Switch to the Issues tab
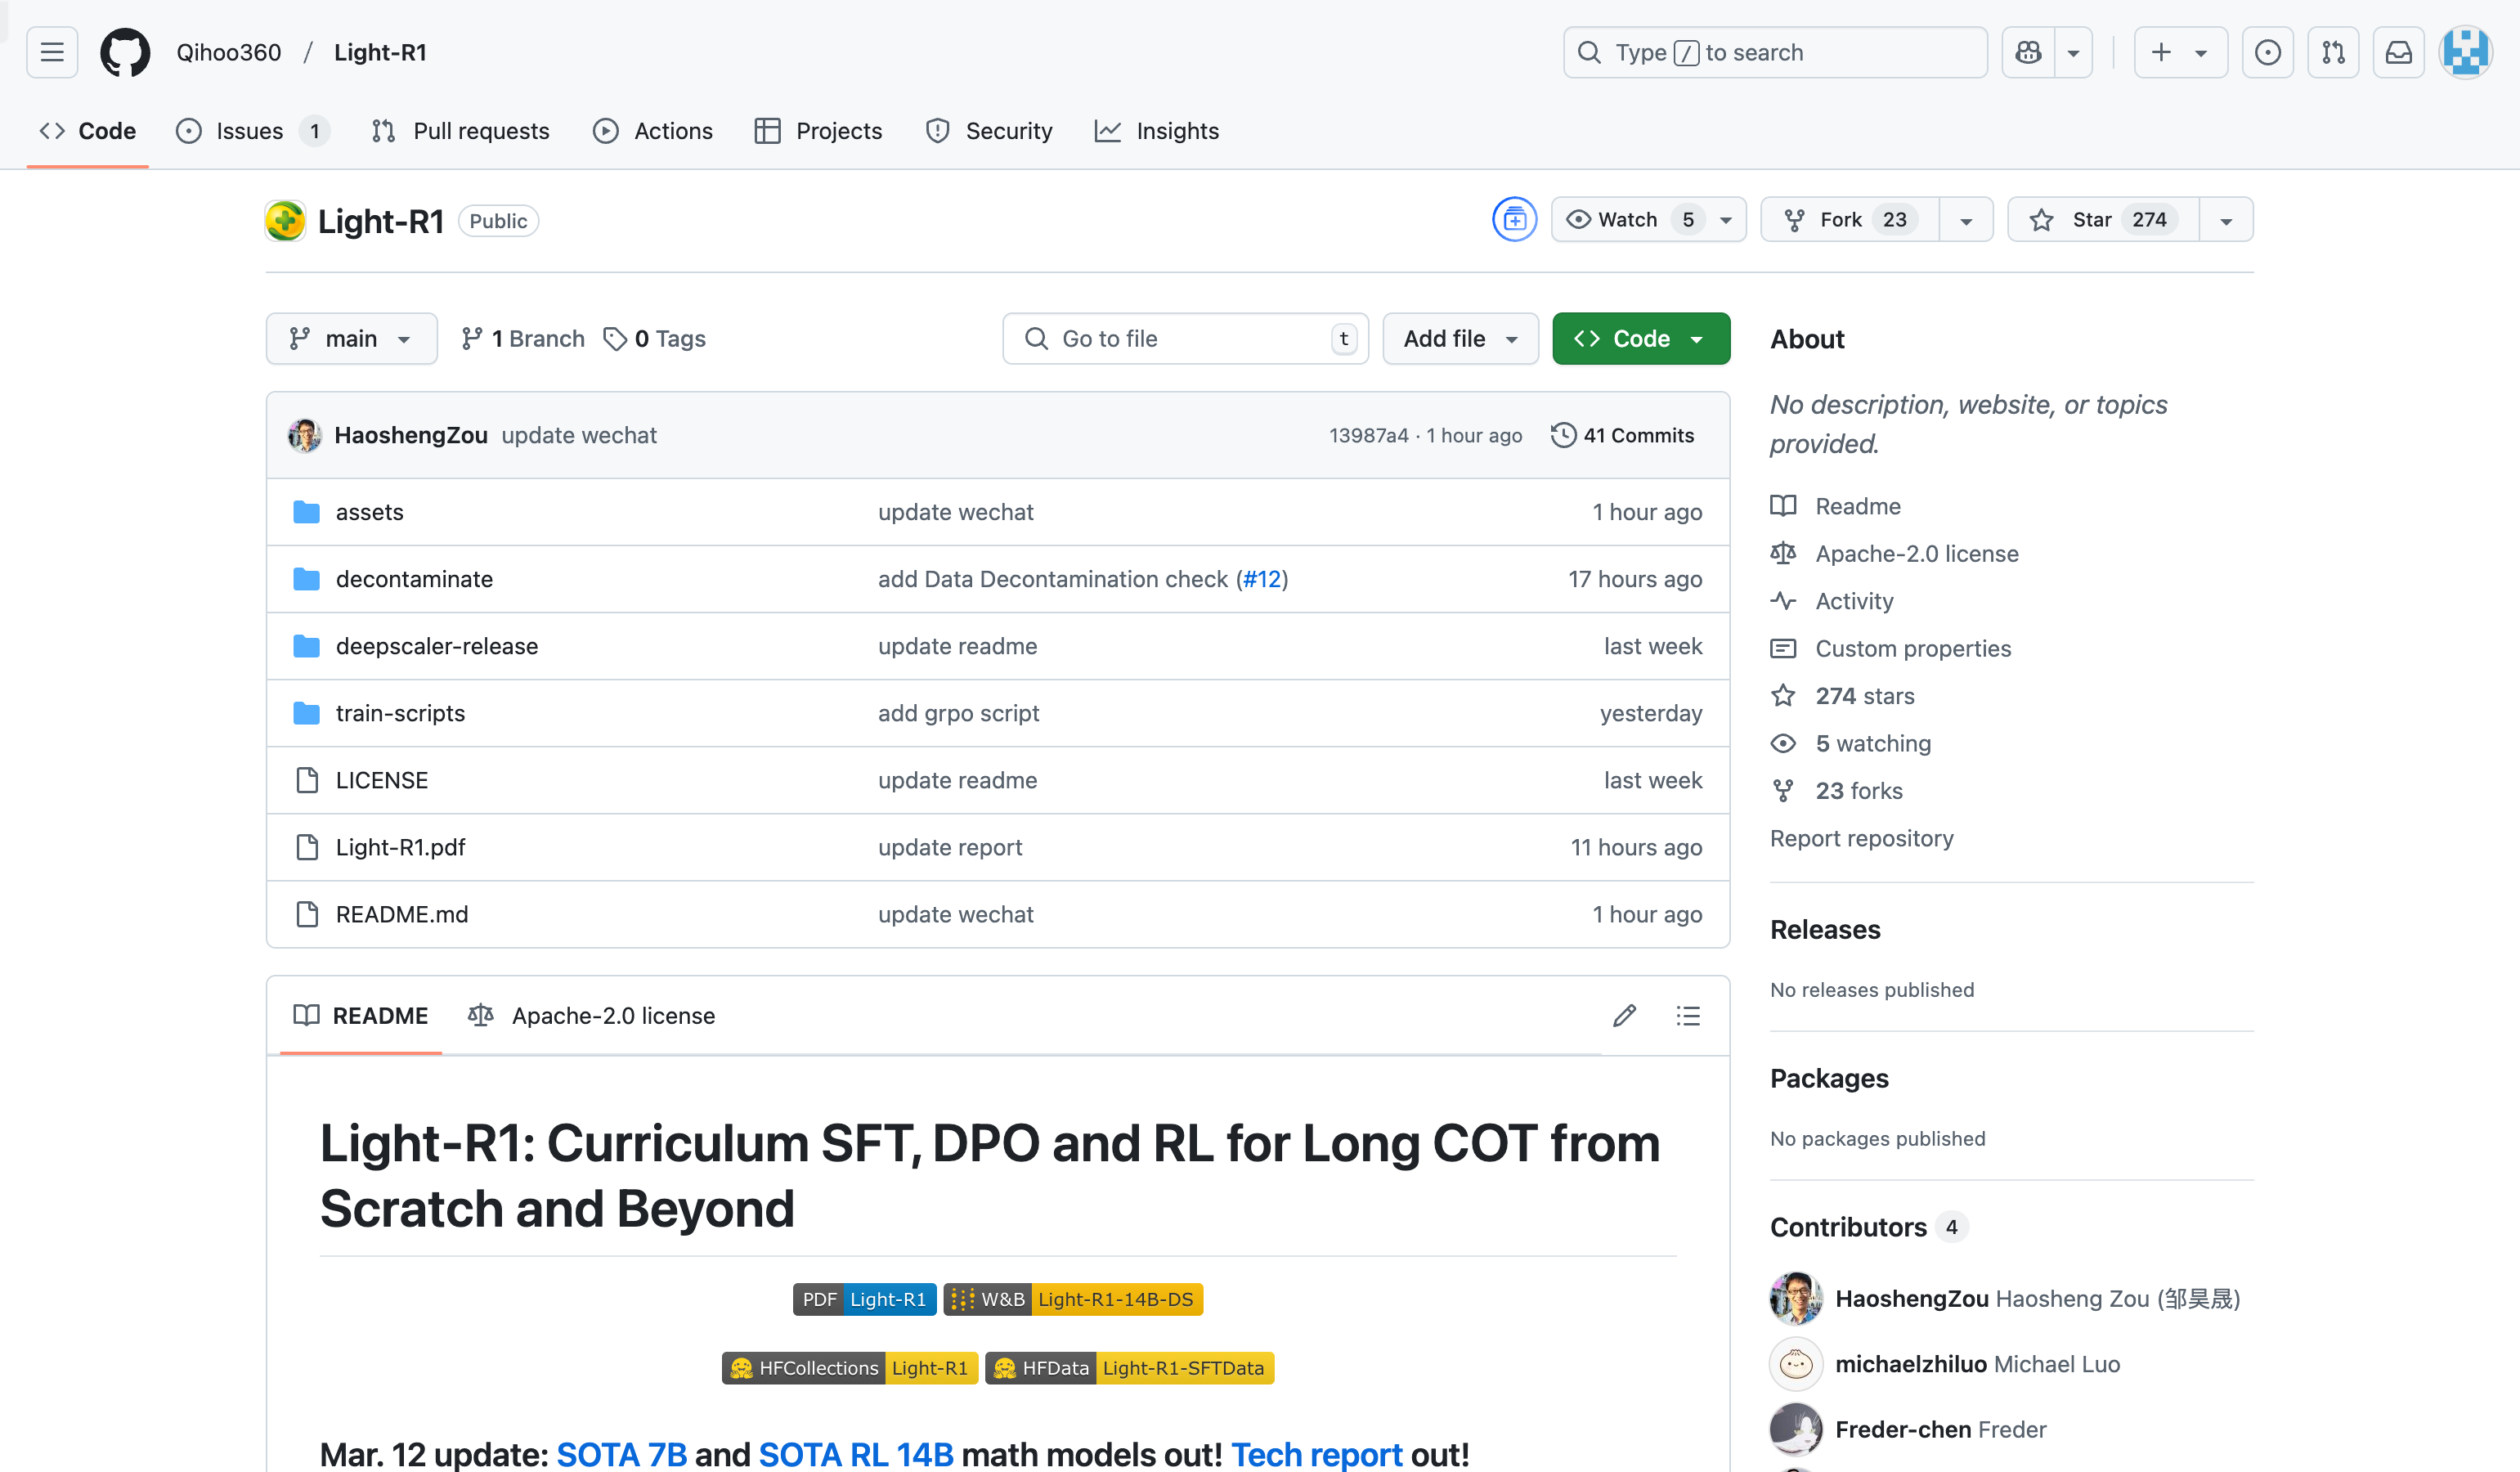Image resolution: width=2520 pixels, height=1472 pixels. pos(253,131)
